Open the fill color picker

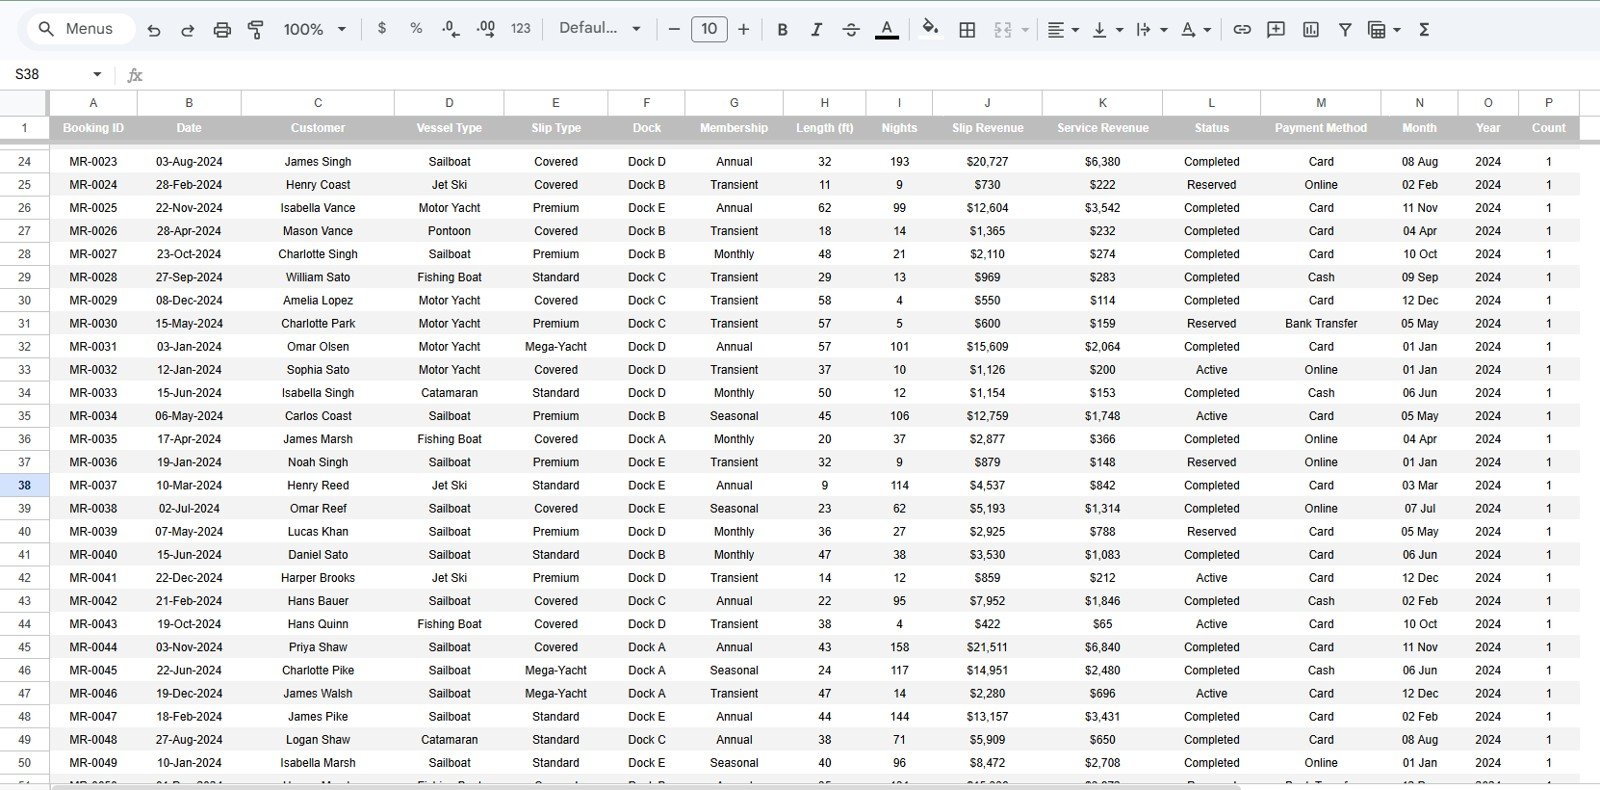coord(930,28)
